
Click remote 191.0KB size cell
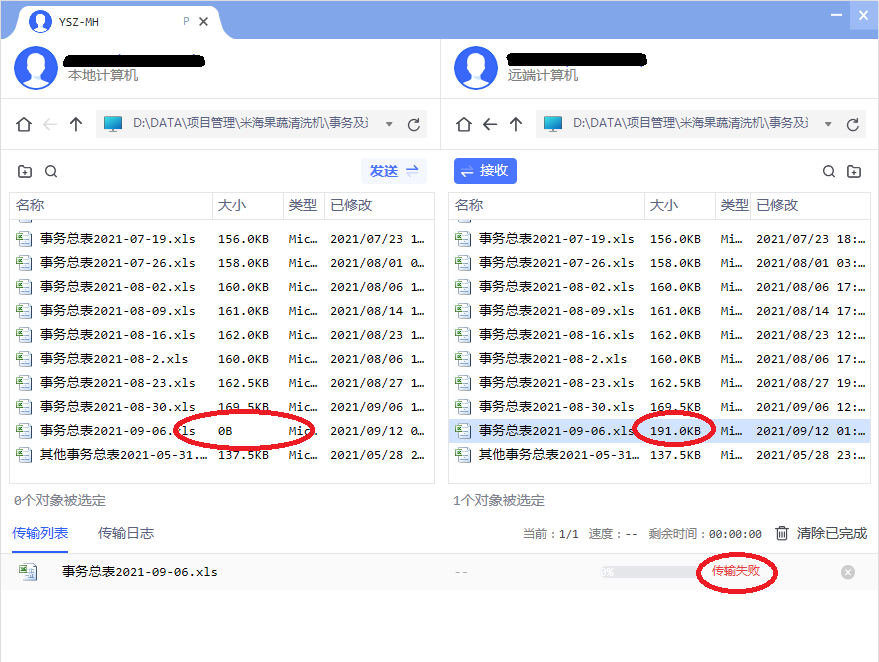pos(675,431)
